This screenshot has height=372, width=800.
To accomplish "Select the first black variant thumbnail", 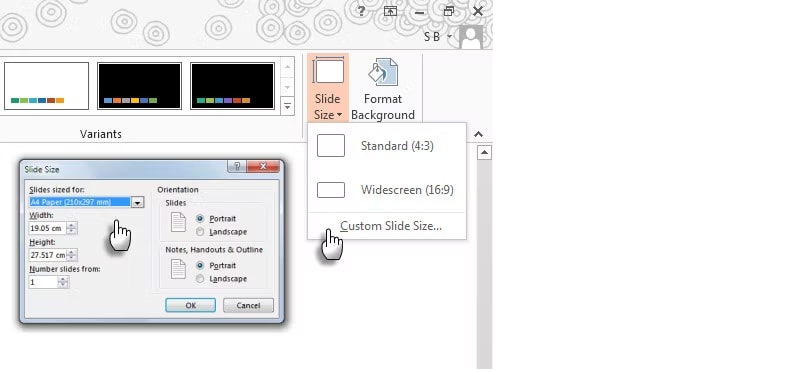I will 139,86.
